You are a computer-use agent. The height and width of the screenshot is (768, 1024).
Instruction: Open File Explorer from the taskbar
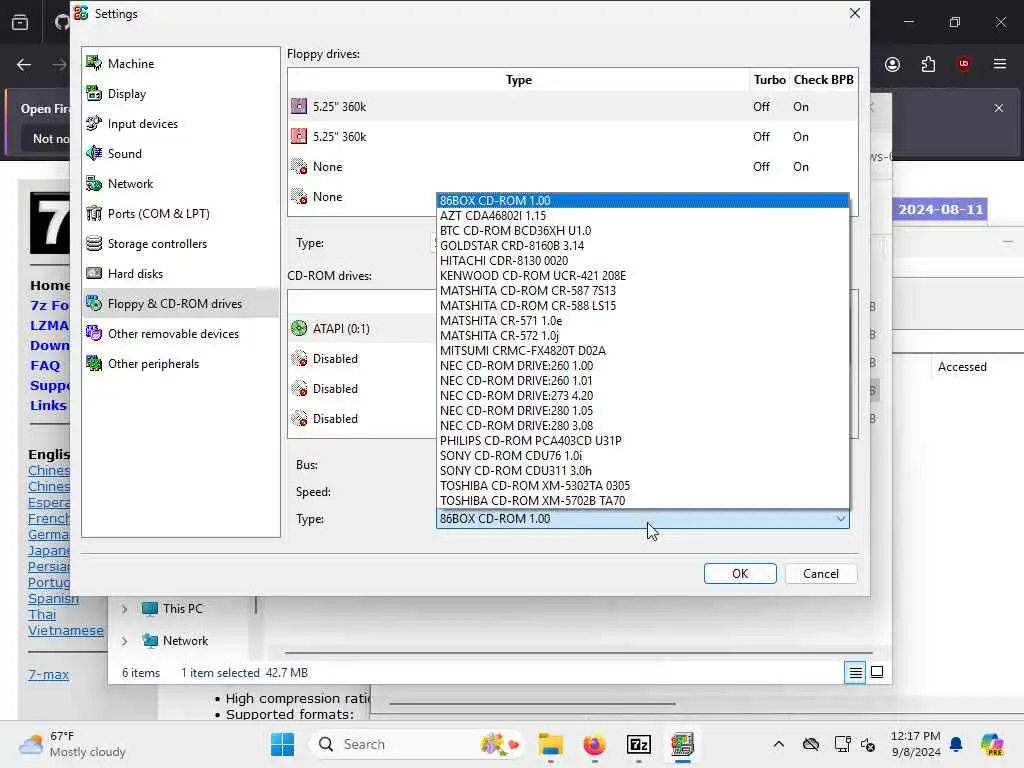click(551, 744)
